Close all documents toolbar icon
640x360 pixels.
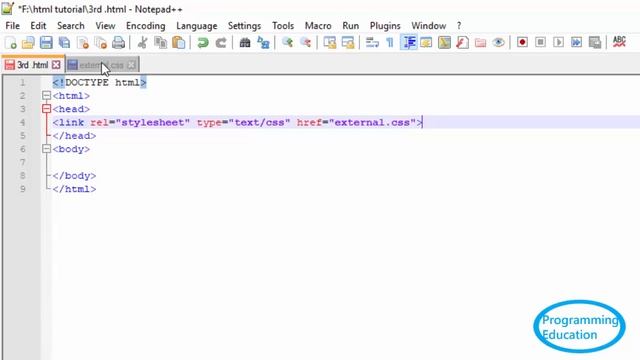(x=100, y=42)
